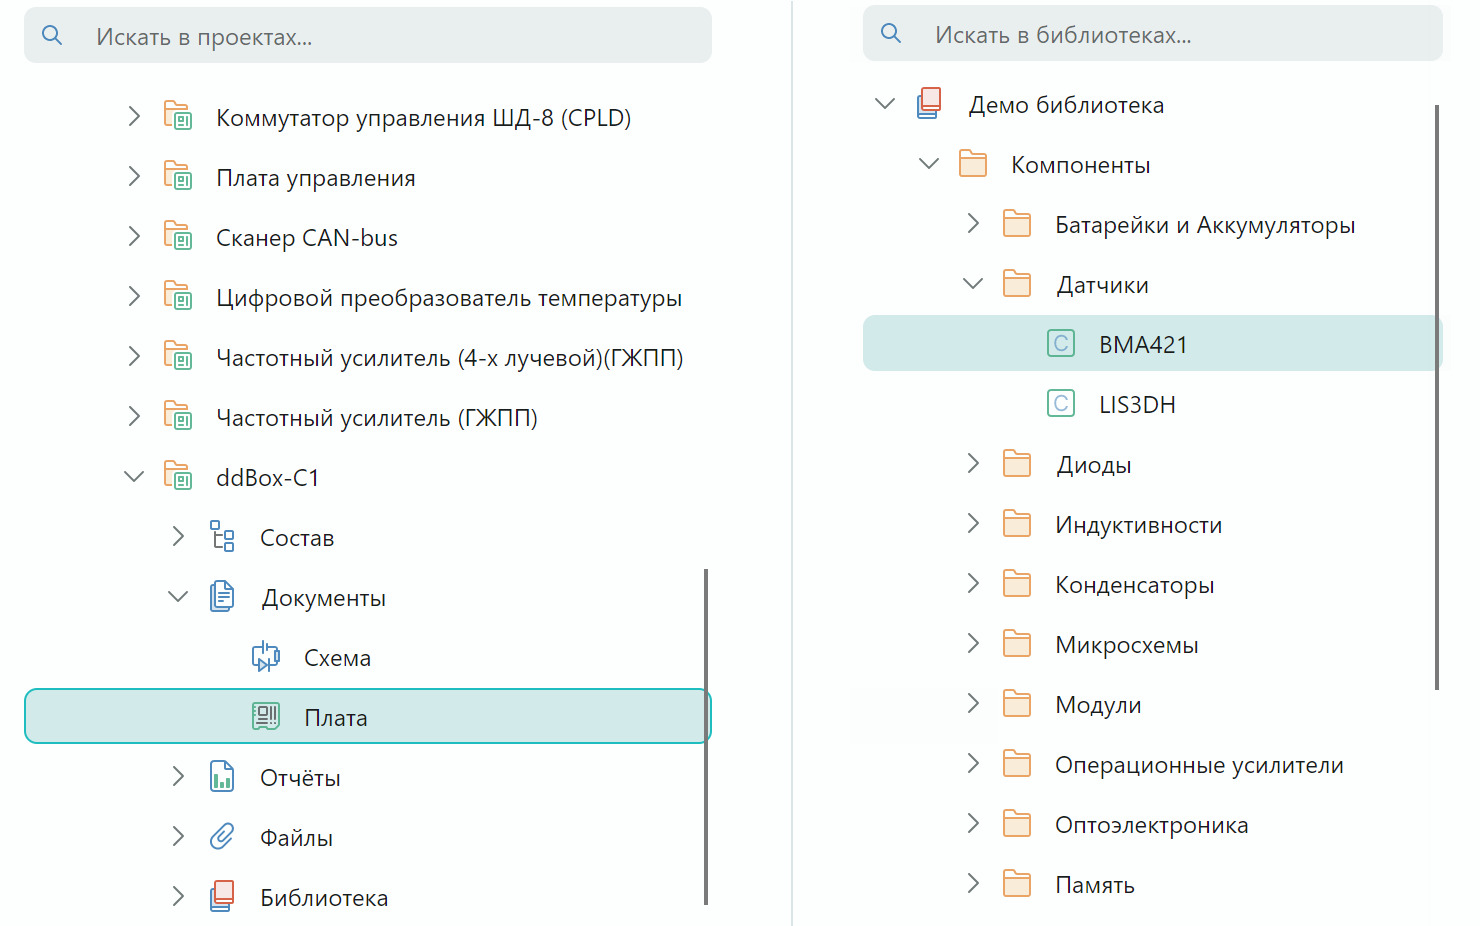Click the library book icon beside Демо библиотека
1480x926 pixels.
929,104
